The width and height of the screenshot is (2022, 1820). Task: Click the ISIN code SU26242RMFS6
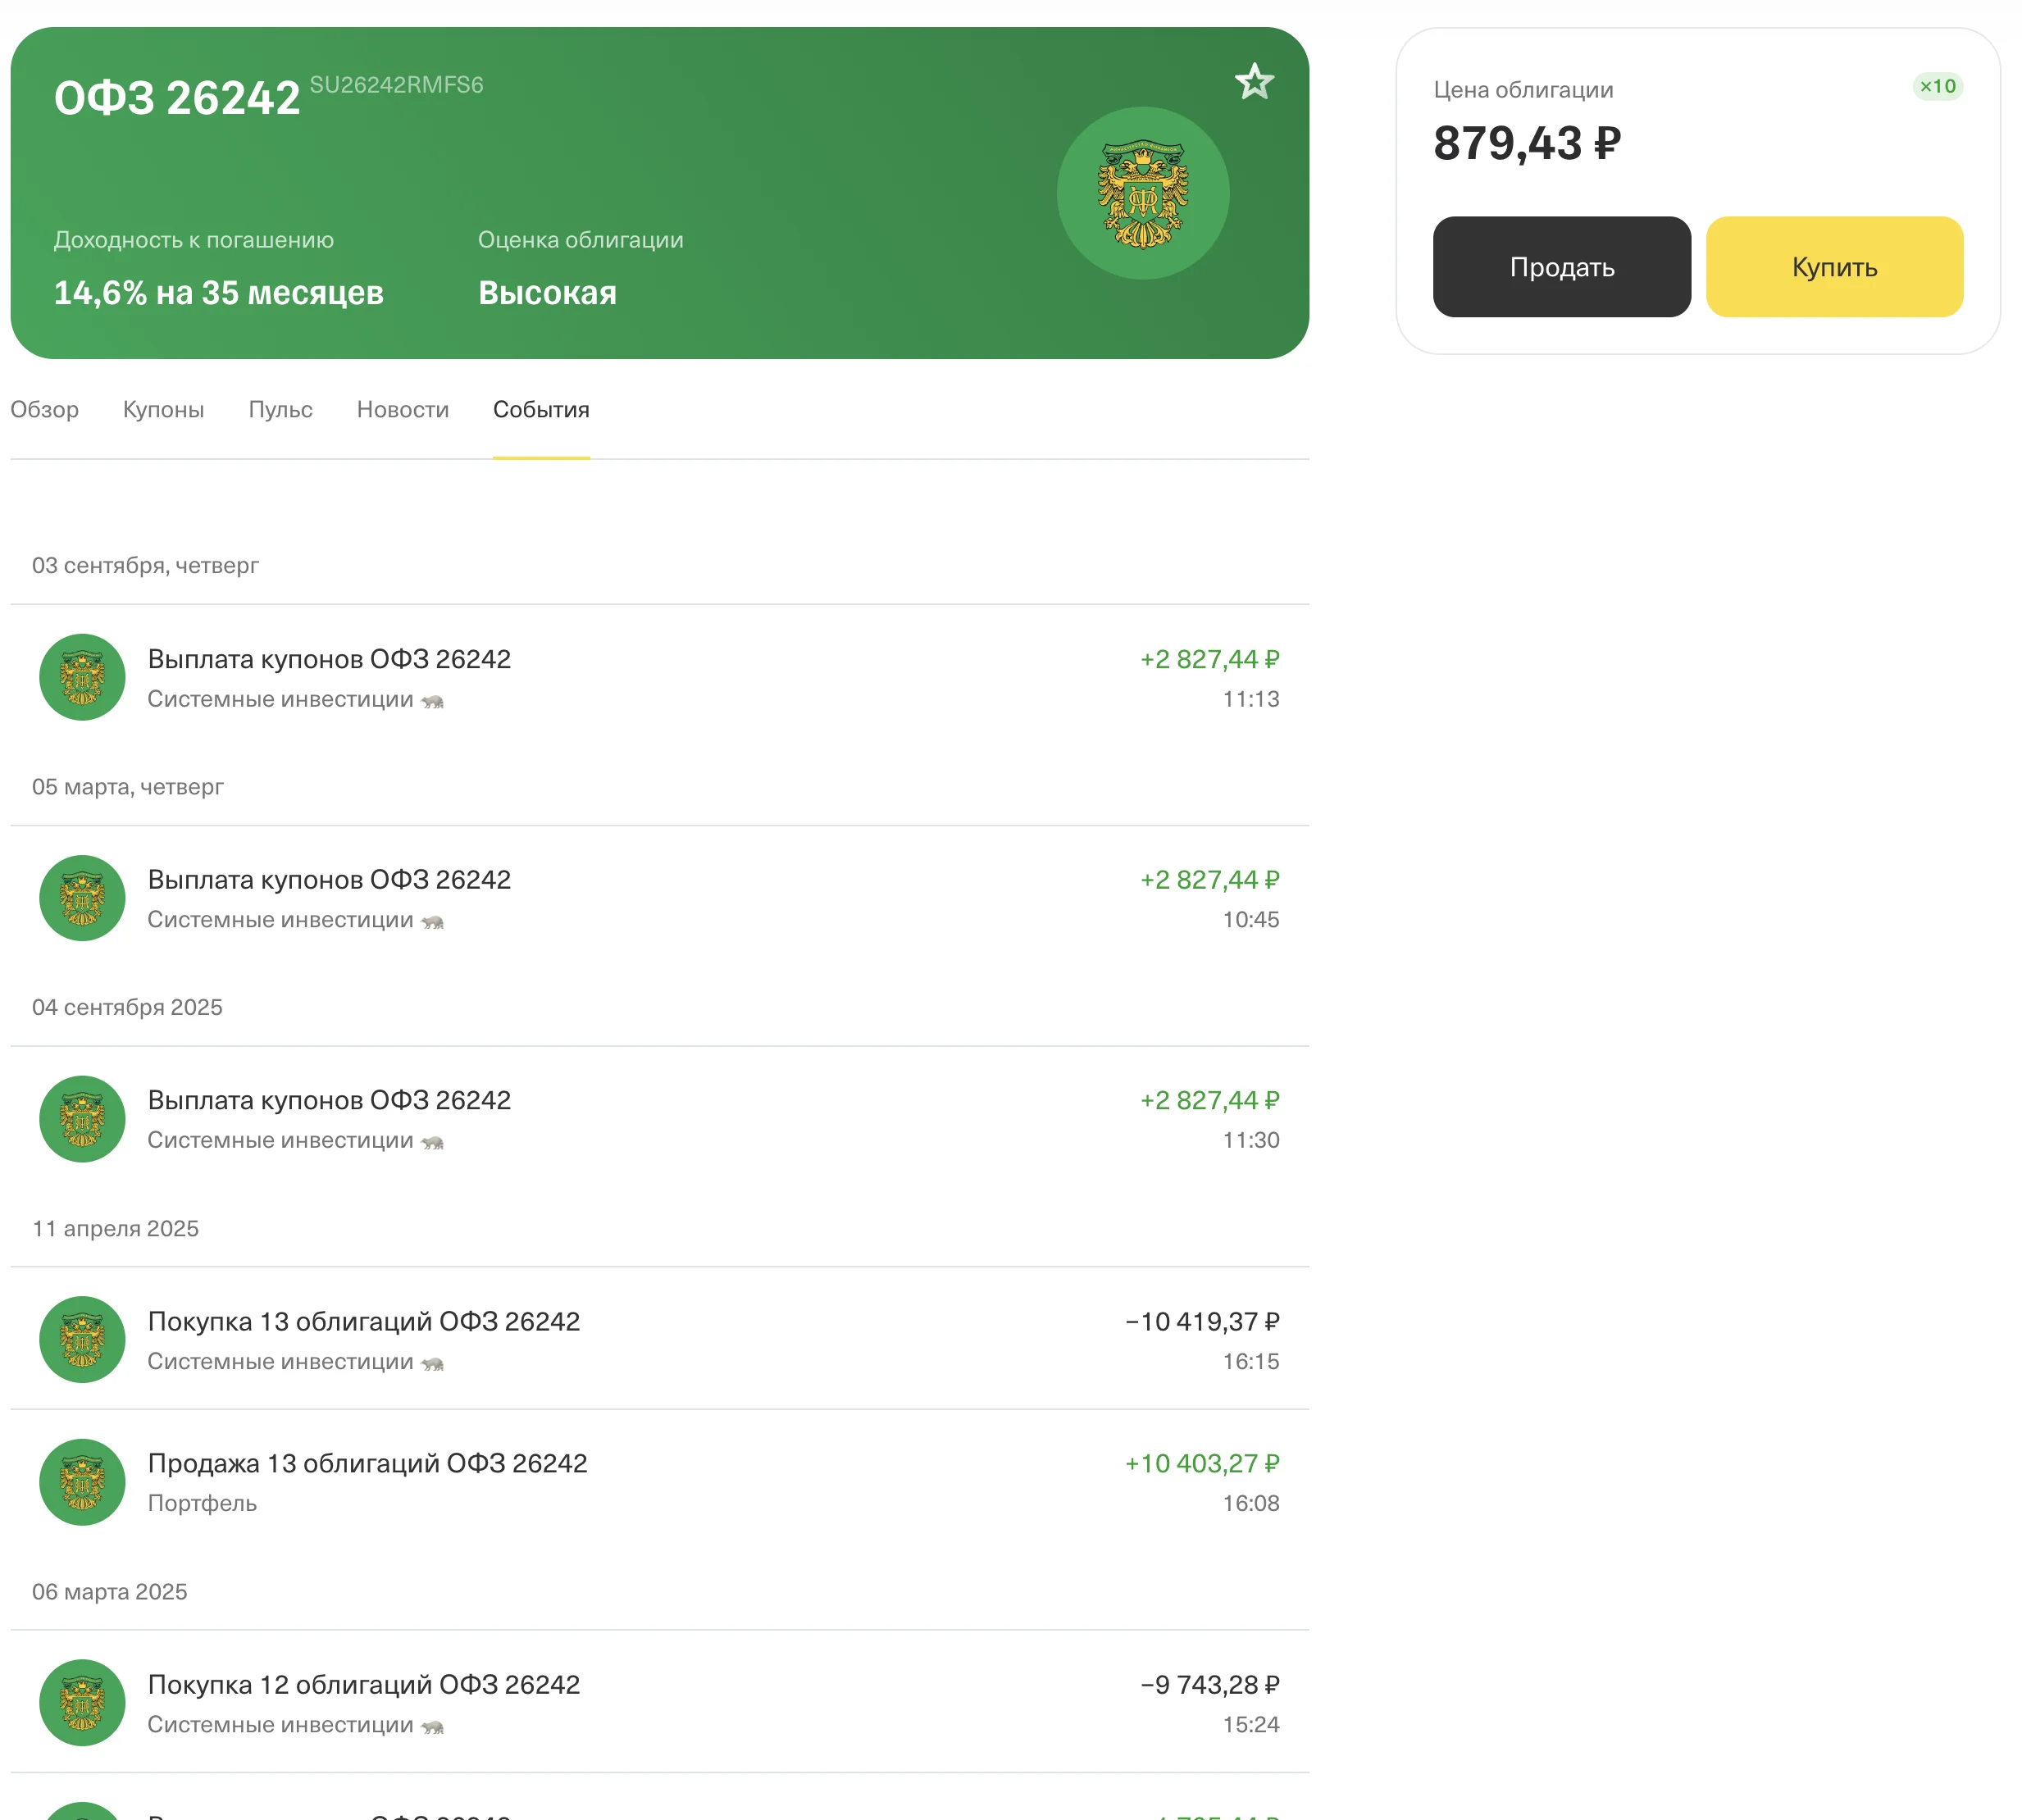click(396, 85)
